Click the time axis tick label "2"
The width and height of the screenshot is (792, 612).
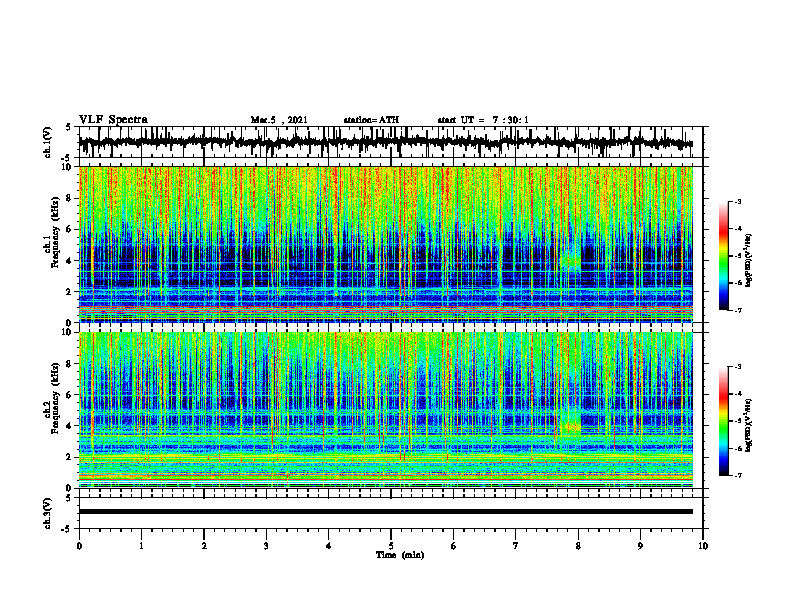point(204,546)
